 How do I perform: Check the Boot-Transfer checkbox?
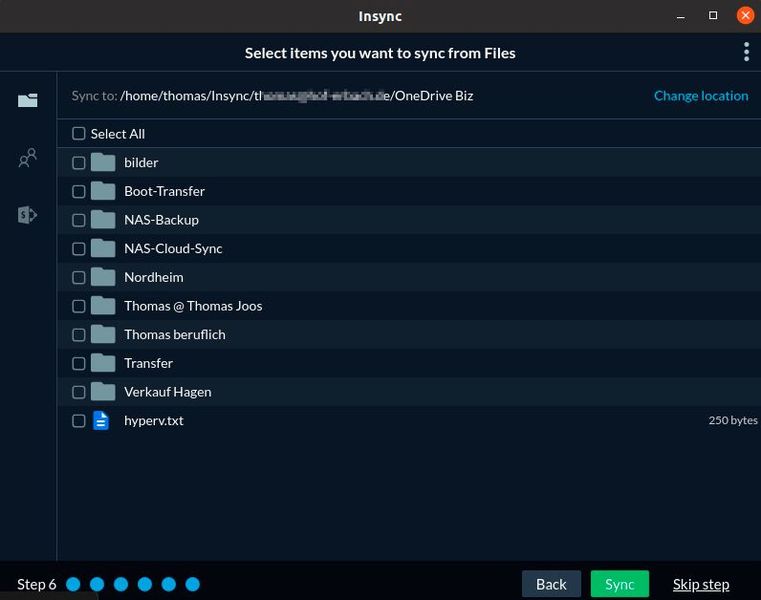pos(79,191)
